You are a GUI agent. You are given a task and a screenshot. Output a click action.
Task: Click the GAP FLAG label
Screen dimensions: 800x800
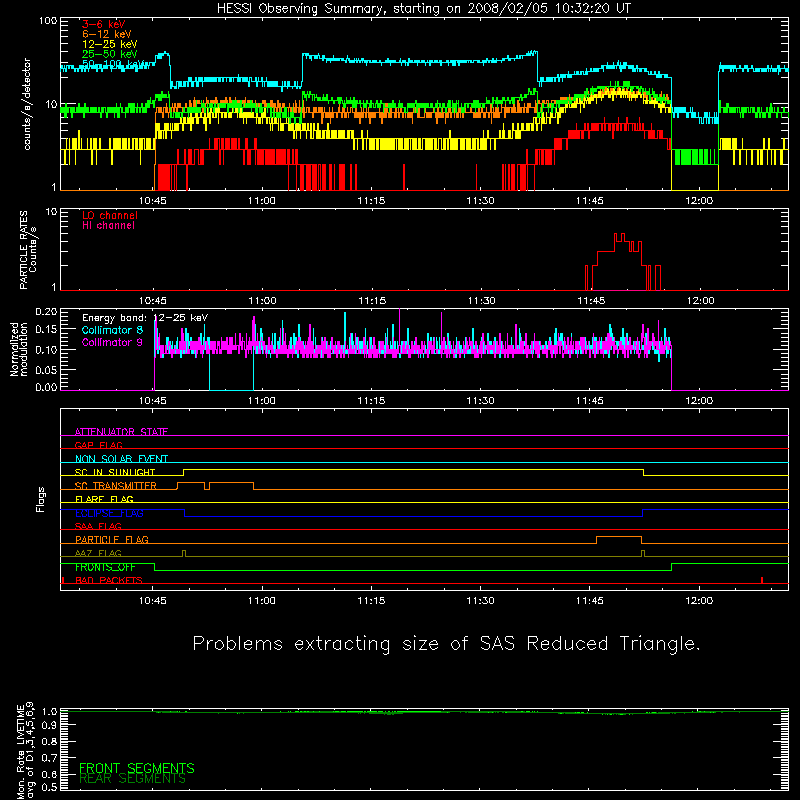[x=98, y=445]
